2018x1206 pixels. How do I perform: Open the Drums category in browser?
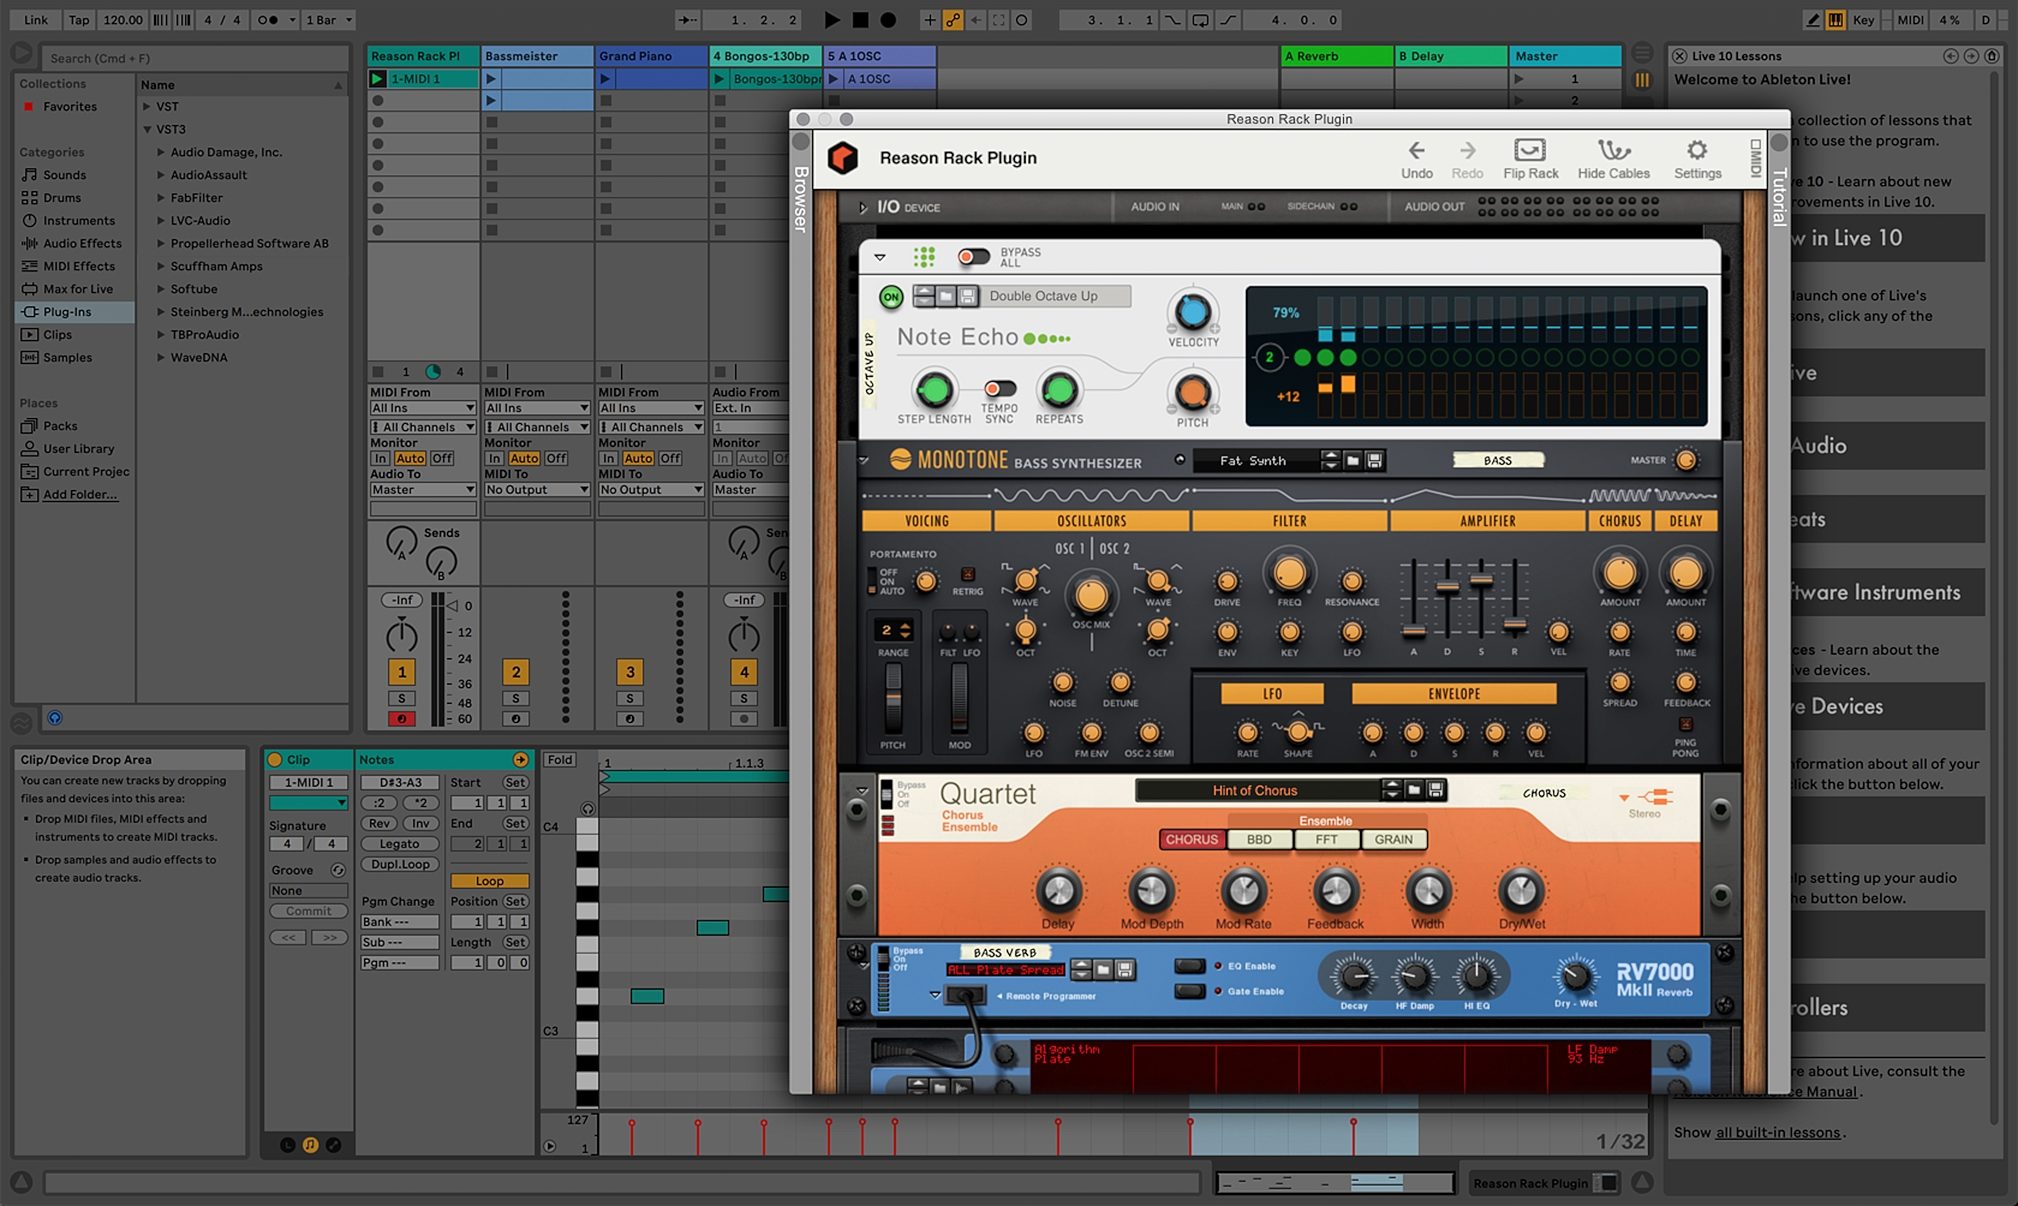(x=62, y=198)
